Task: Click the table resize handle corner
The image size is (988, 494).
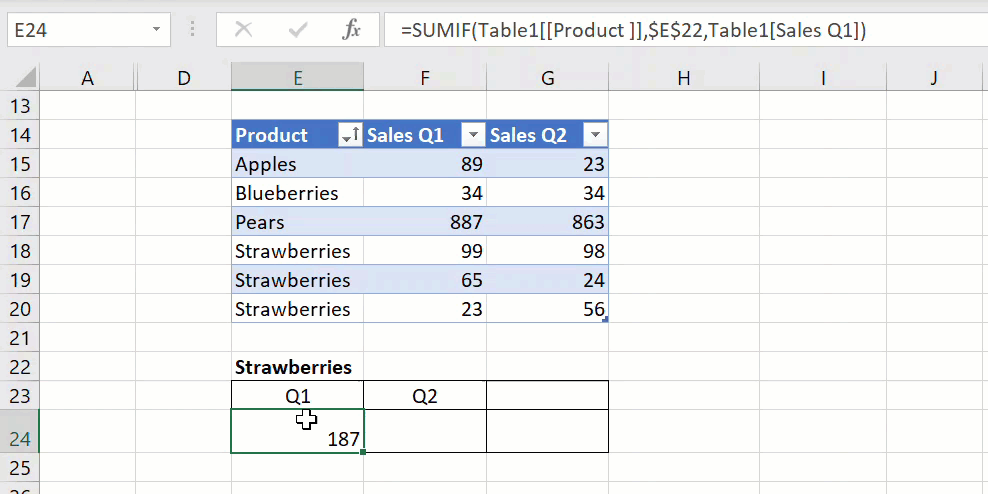Action: 605,318
